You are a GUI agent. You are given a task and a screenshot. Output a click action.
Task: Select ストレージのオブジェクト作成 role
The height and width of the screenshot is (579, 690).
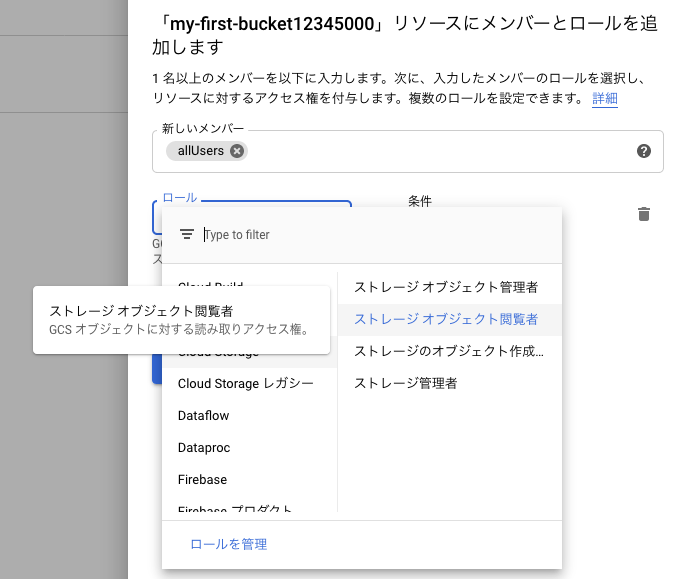coord(450,351)
